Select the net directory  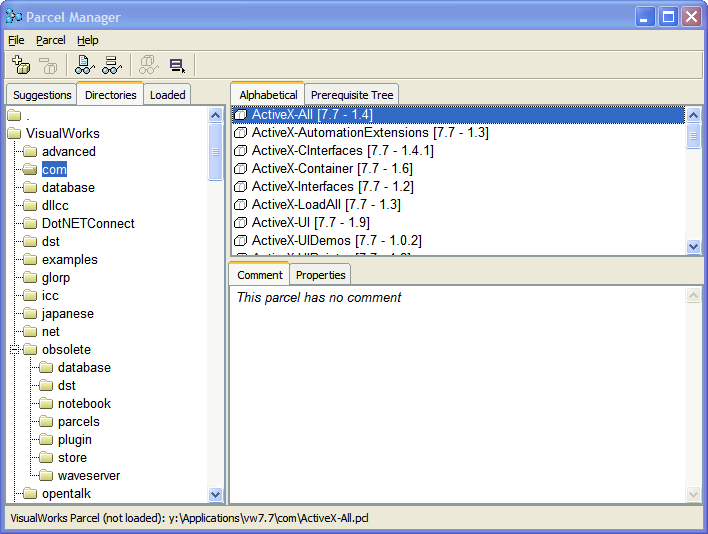(51, 332)
